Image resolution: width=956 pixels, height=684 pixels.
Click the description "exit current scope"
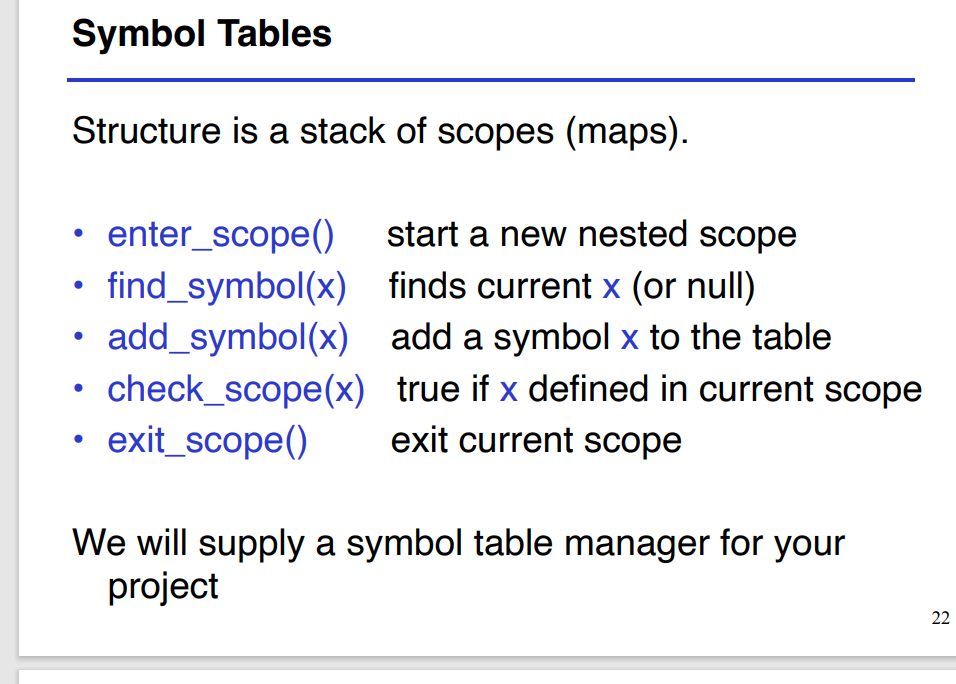coord(536,440)
